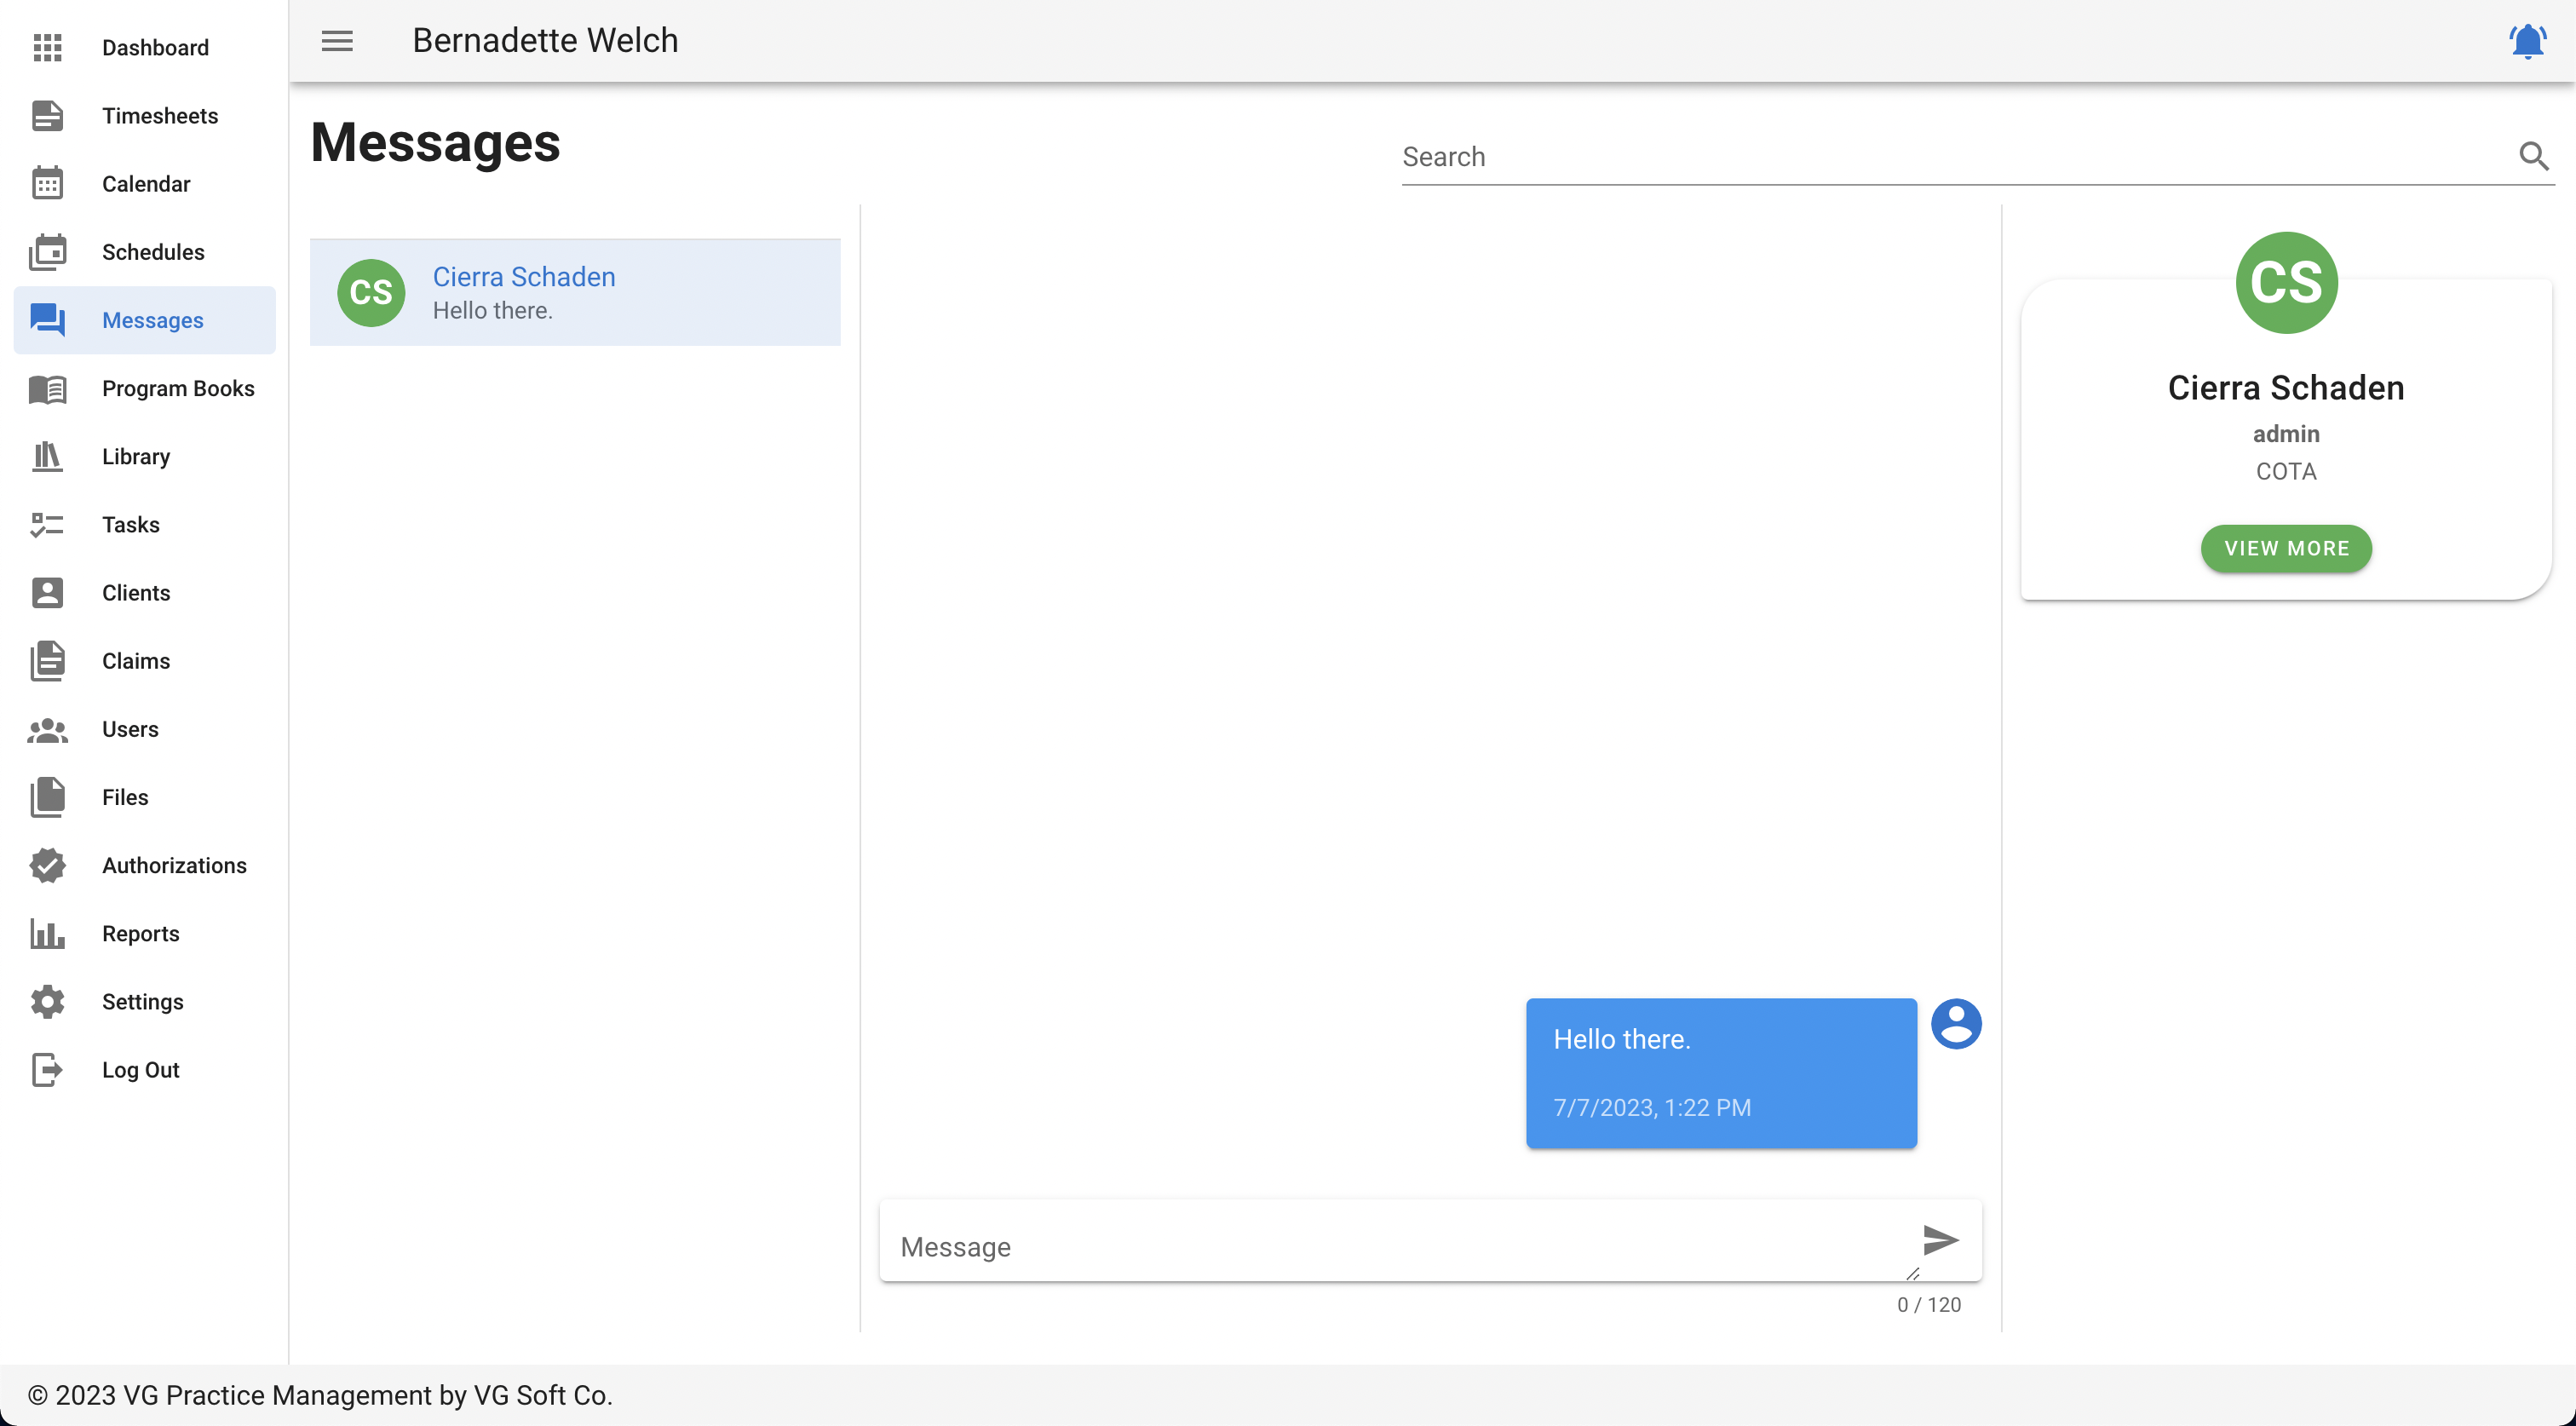Click the Reports bar chart icon
2576x1426 pixels.
coord(47,933)
